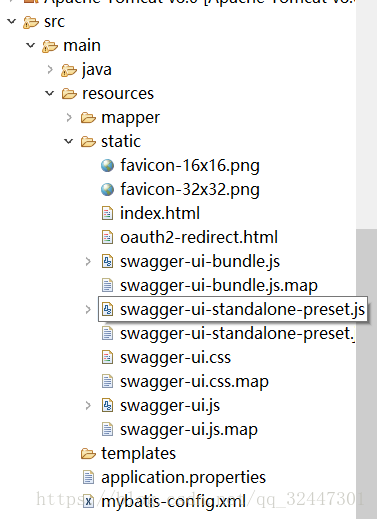Click the resources folder icon
Screen dimensions: 377x519
69,94
